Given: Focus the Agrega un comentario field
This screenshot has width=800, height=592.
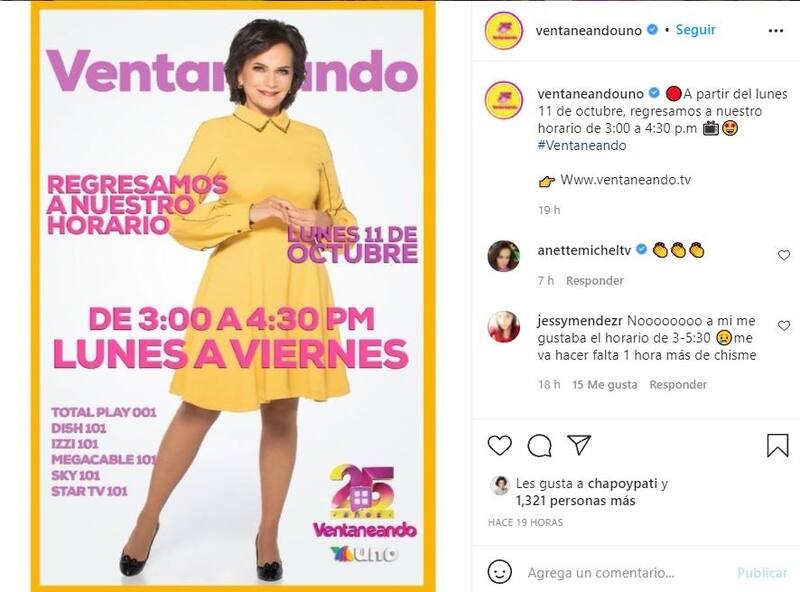Looking at the screenshot, I should (628, 573).
